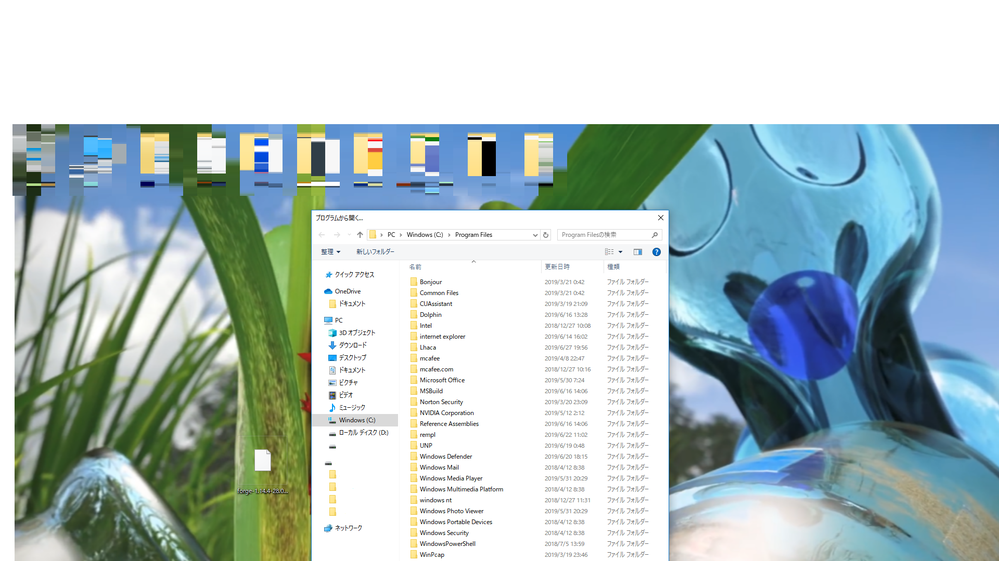Screen dimensions: 999x561
Task: Select the NVIDIA Corporation folder
Action: coord(447,413)
